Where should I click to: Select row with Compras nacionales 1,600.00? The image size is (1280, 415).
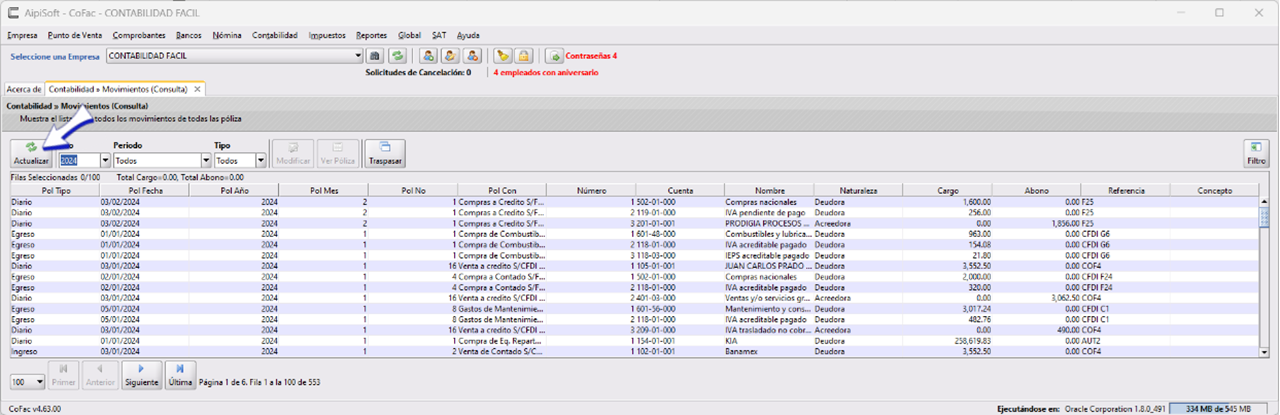pyautogui.click(x=633, y=201)
